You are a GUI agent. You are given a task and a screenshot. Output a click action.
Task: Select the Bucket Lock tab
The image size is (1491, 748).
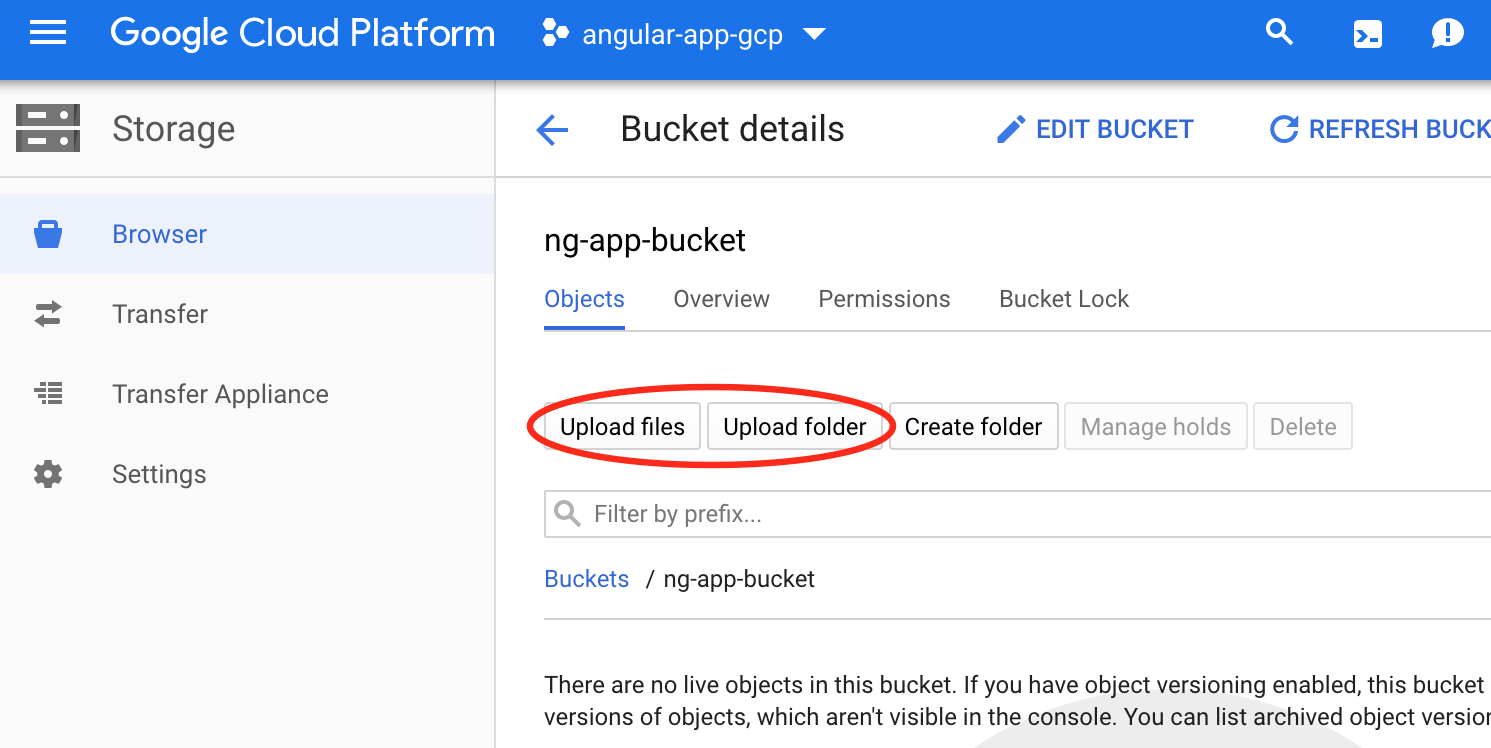click(1063, 299)
